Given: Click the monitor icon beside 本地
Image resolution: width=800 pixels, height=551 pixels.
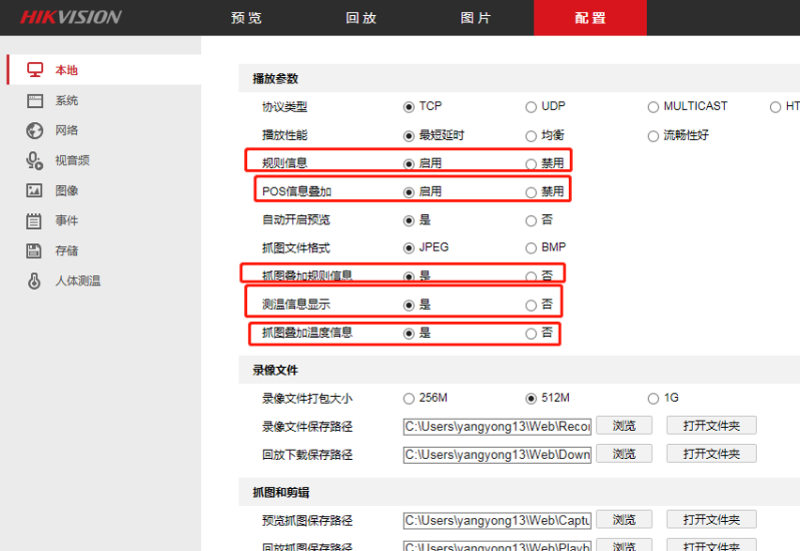Looking at the screenshot, I should [35, 70].
